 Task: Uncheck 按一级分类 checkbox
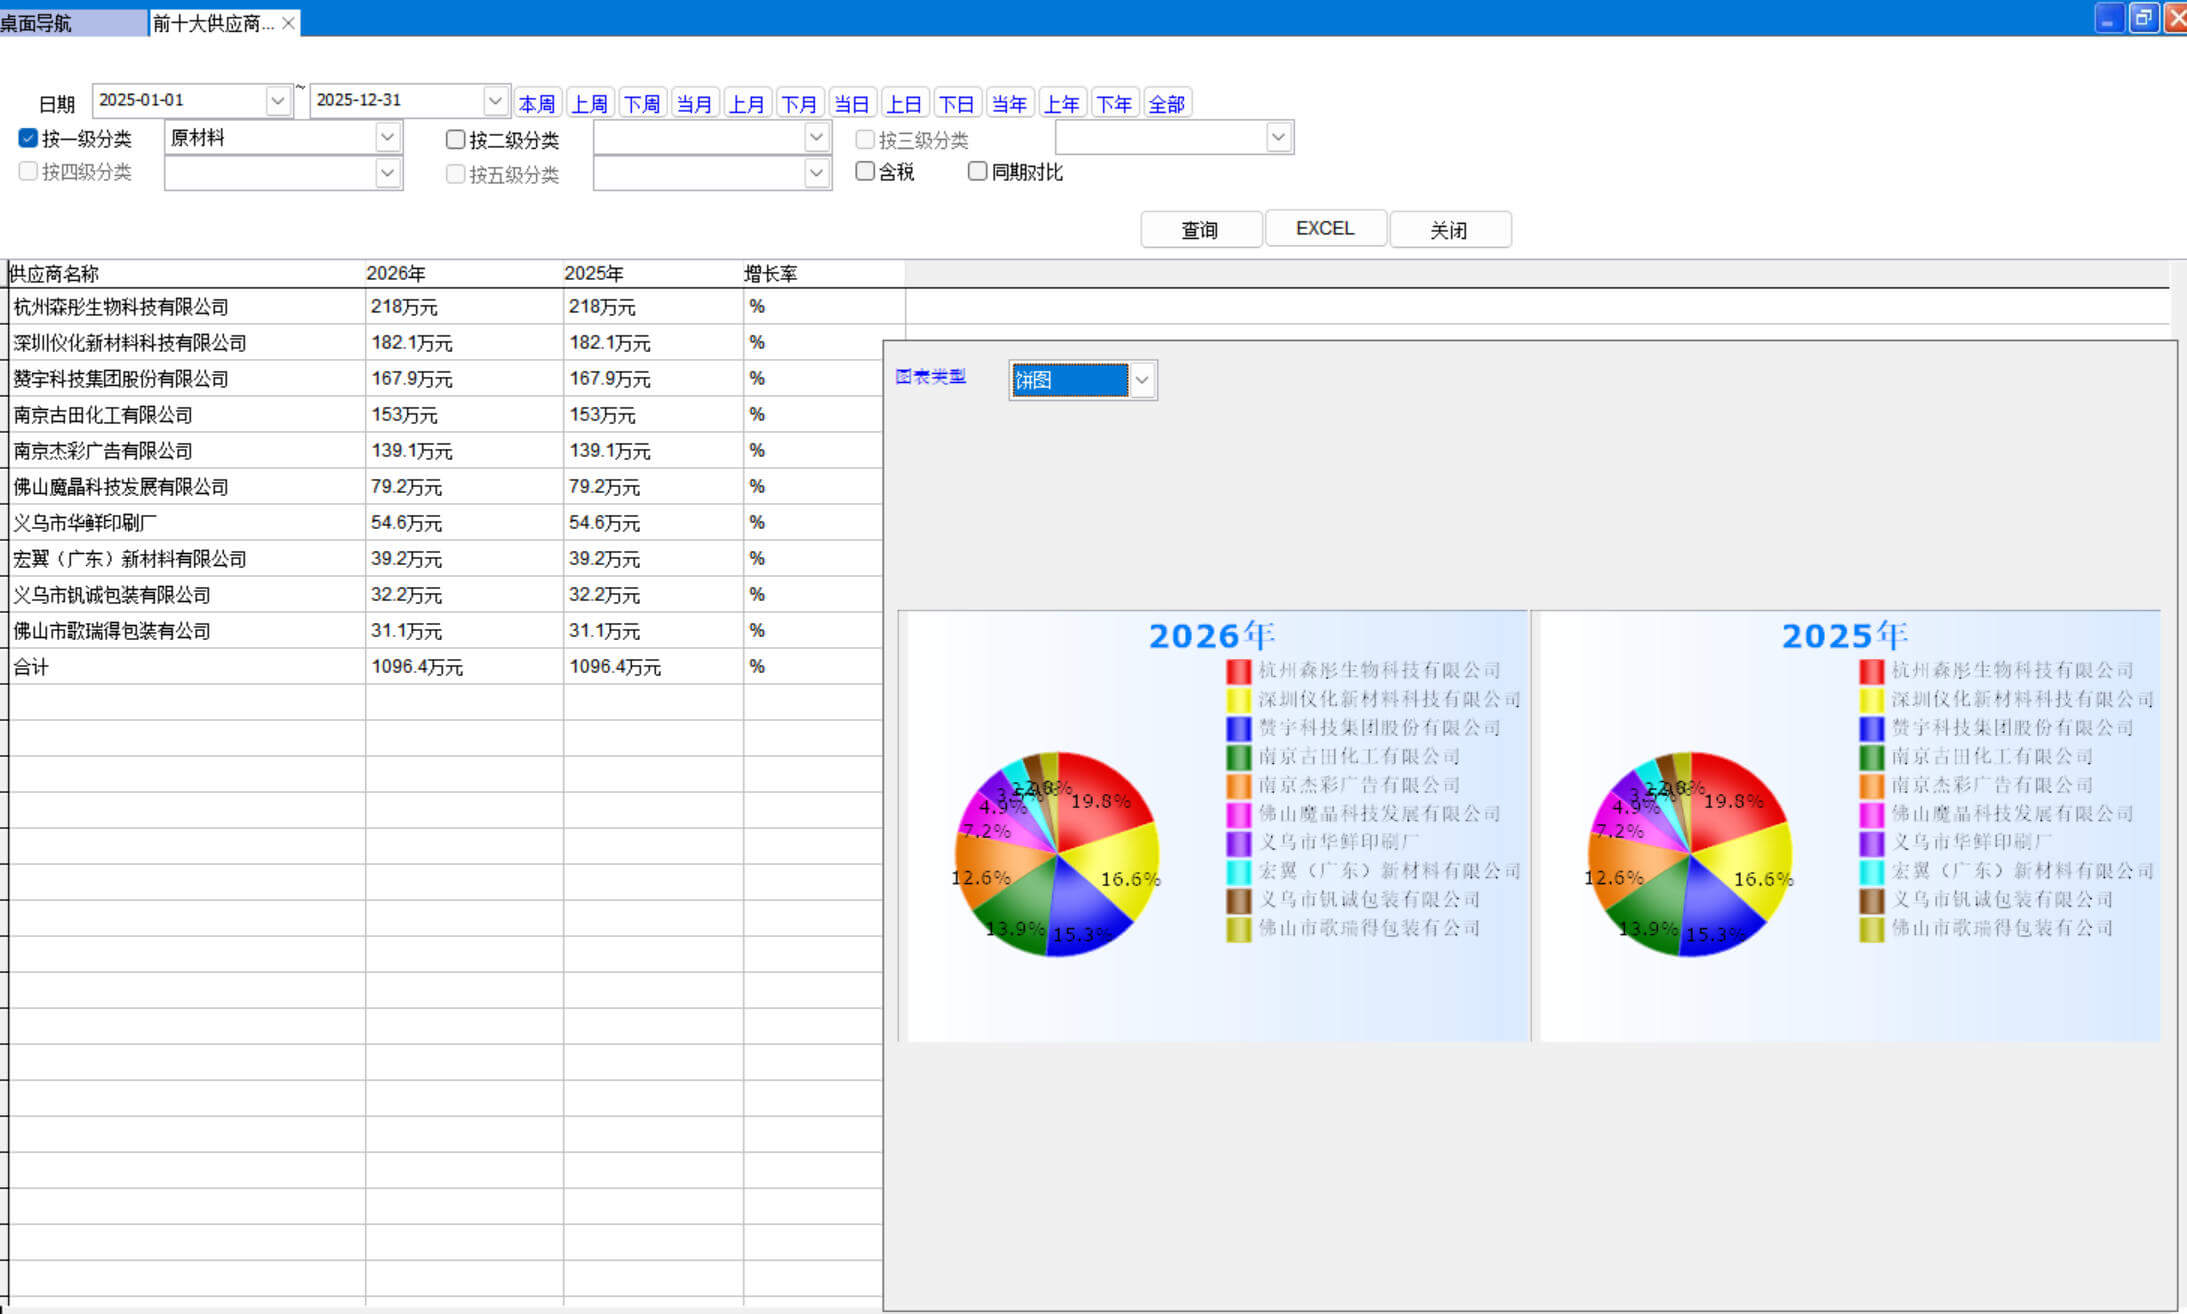pyautogui.click(x=28, y=138)
